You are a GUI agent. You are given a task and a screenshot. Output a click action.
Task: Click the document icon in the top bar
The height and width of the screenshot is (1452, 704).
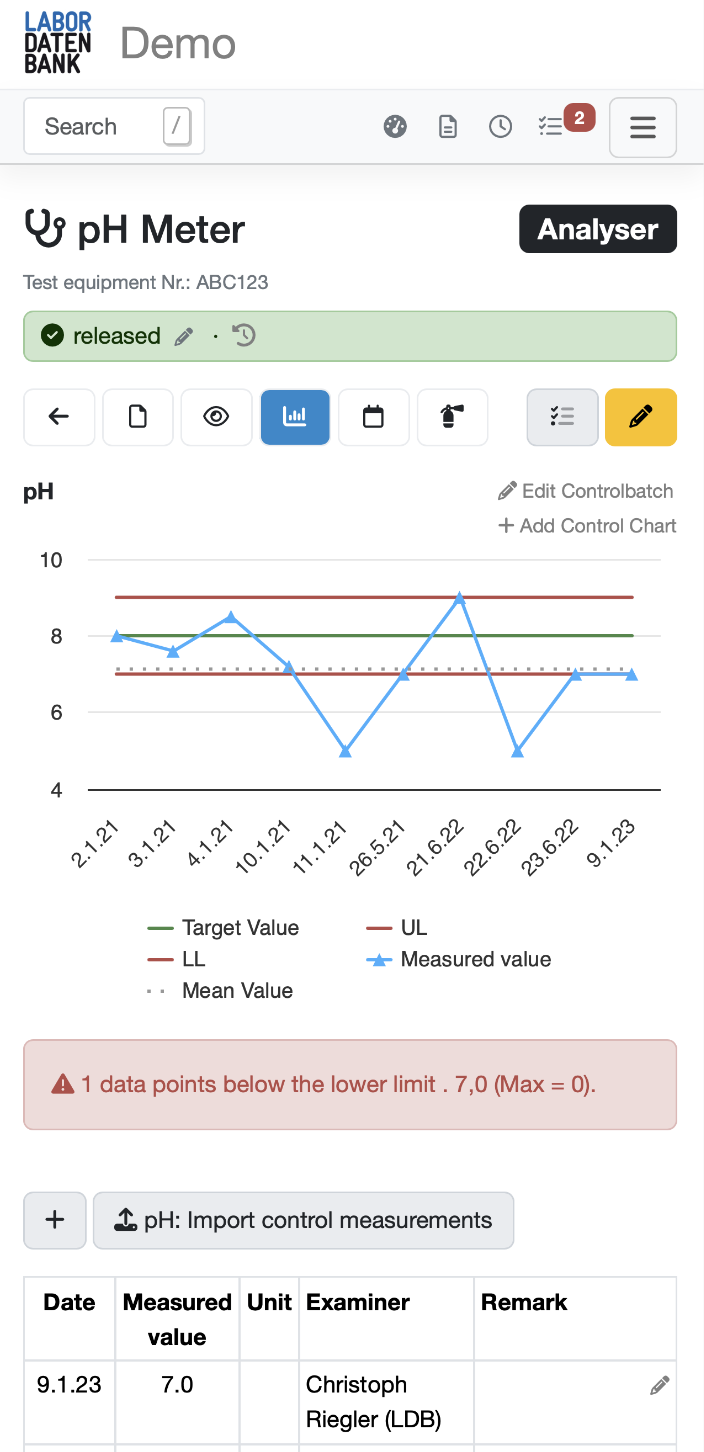click(x=448, y=127)
